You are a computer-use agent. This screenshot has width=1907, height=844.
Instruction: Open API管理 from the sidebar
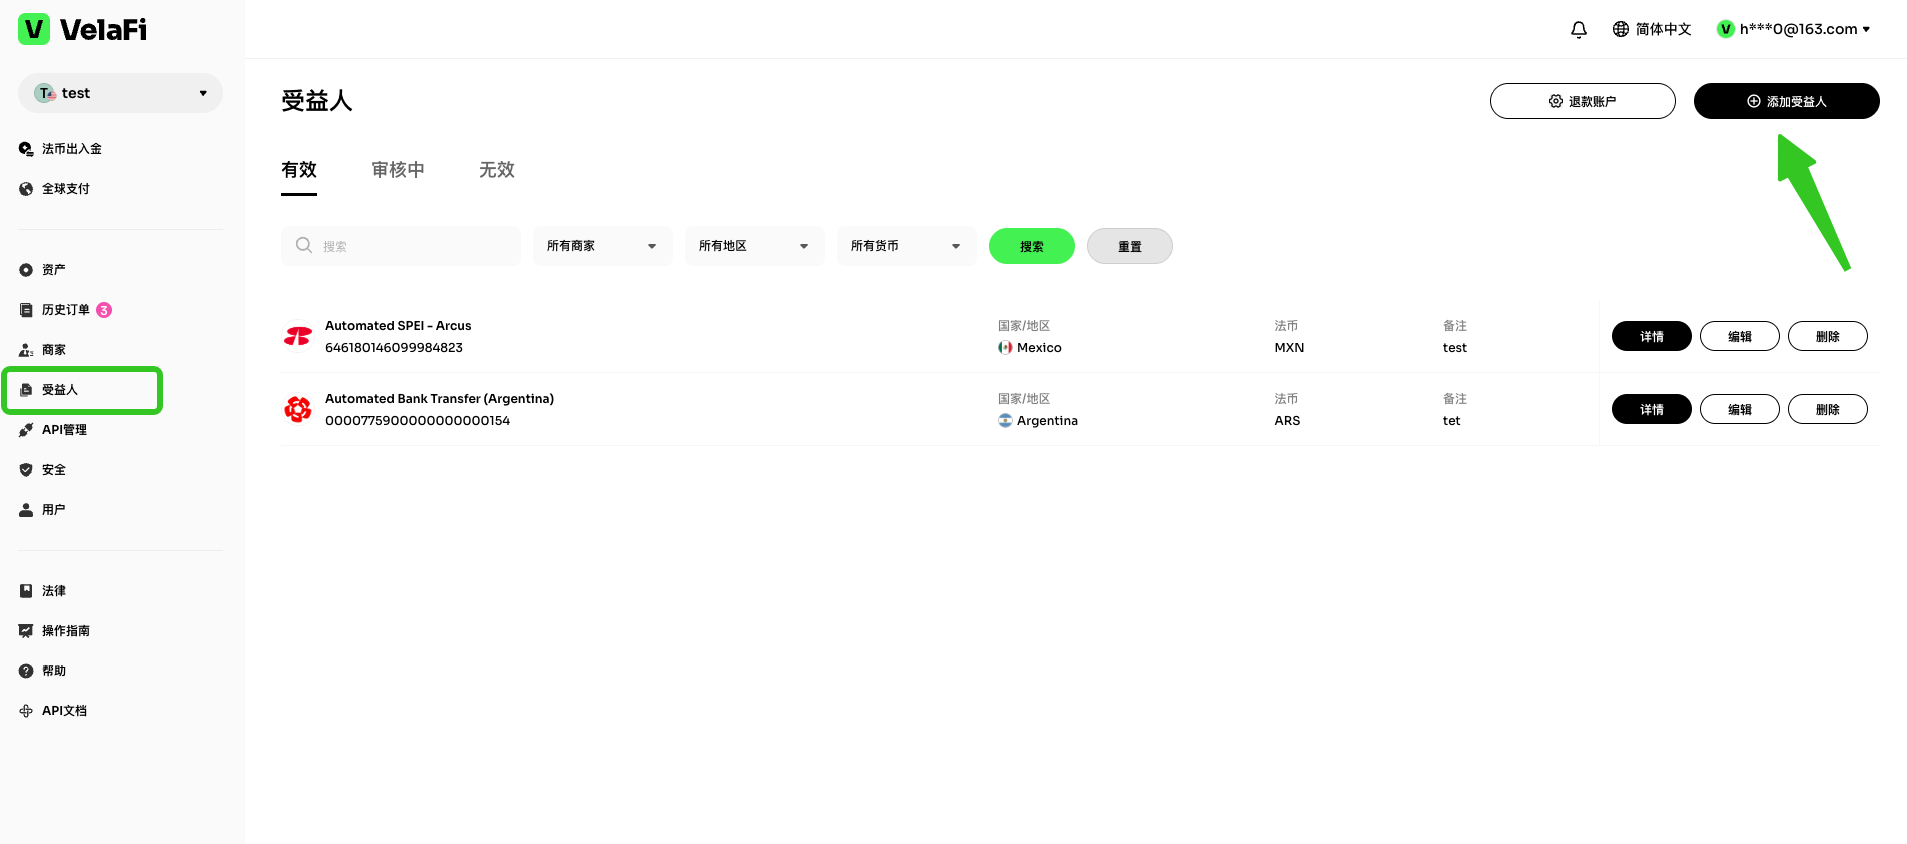coord(63,430)
